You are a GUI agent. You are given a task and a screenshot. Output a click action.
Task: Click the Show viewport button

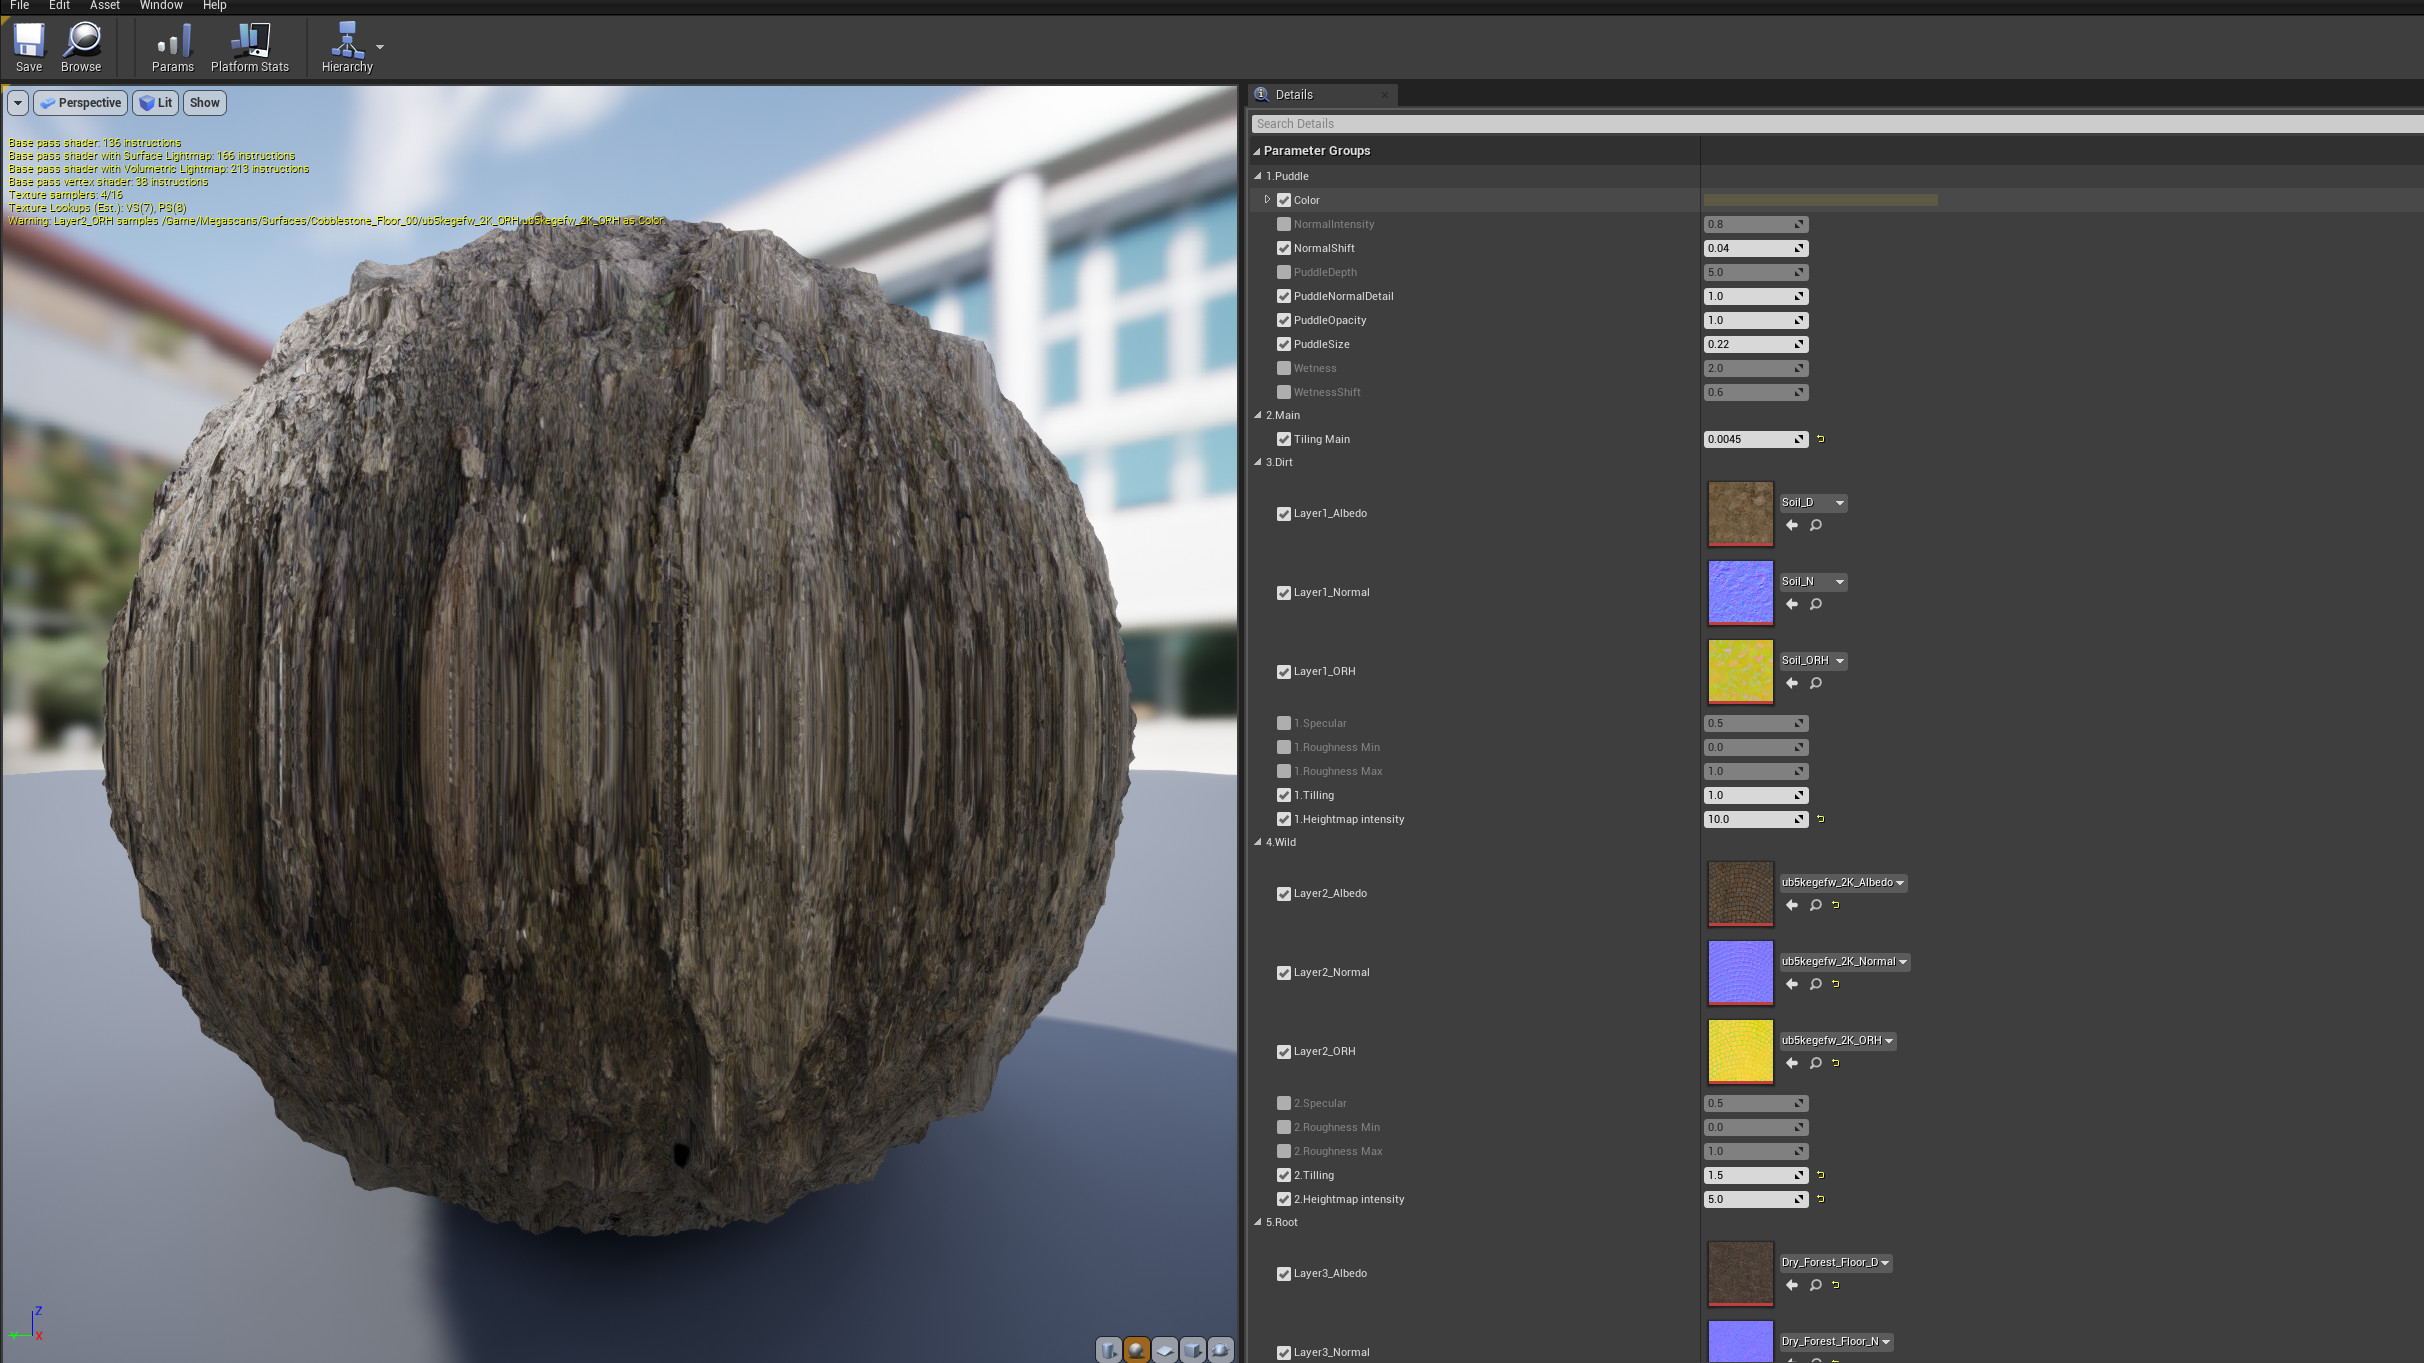point(205,103)
